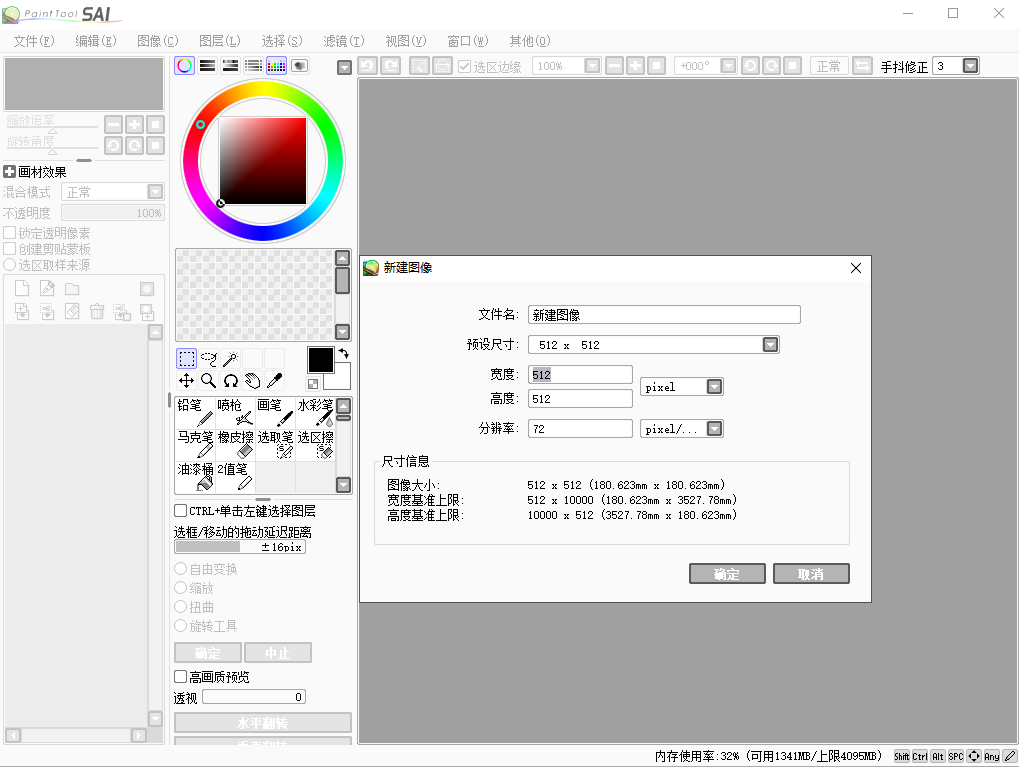Open the 滤镜 menu
Image resolution: width=1019 pixels, height=767 pixels.
coord(343,41)
